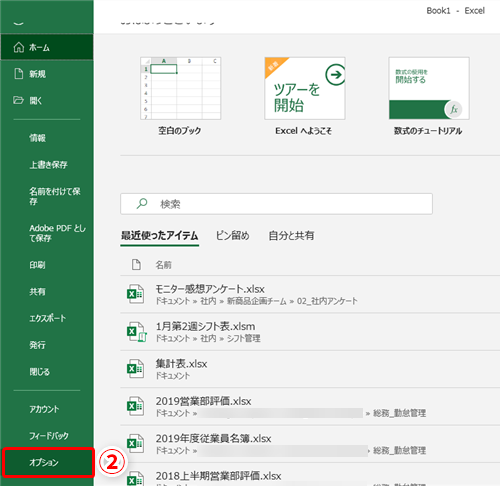500x486 pixels.
Task: Click the Home icon in sidebar
Action: click(x=19, y=47)
